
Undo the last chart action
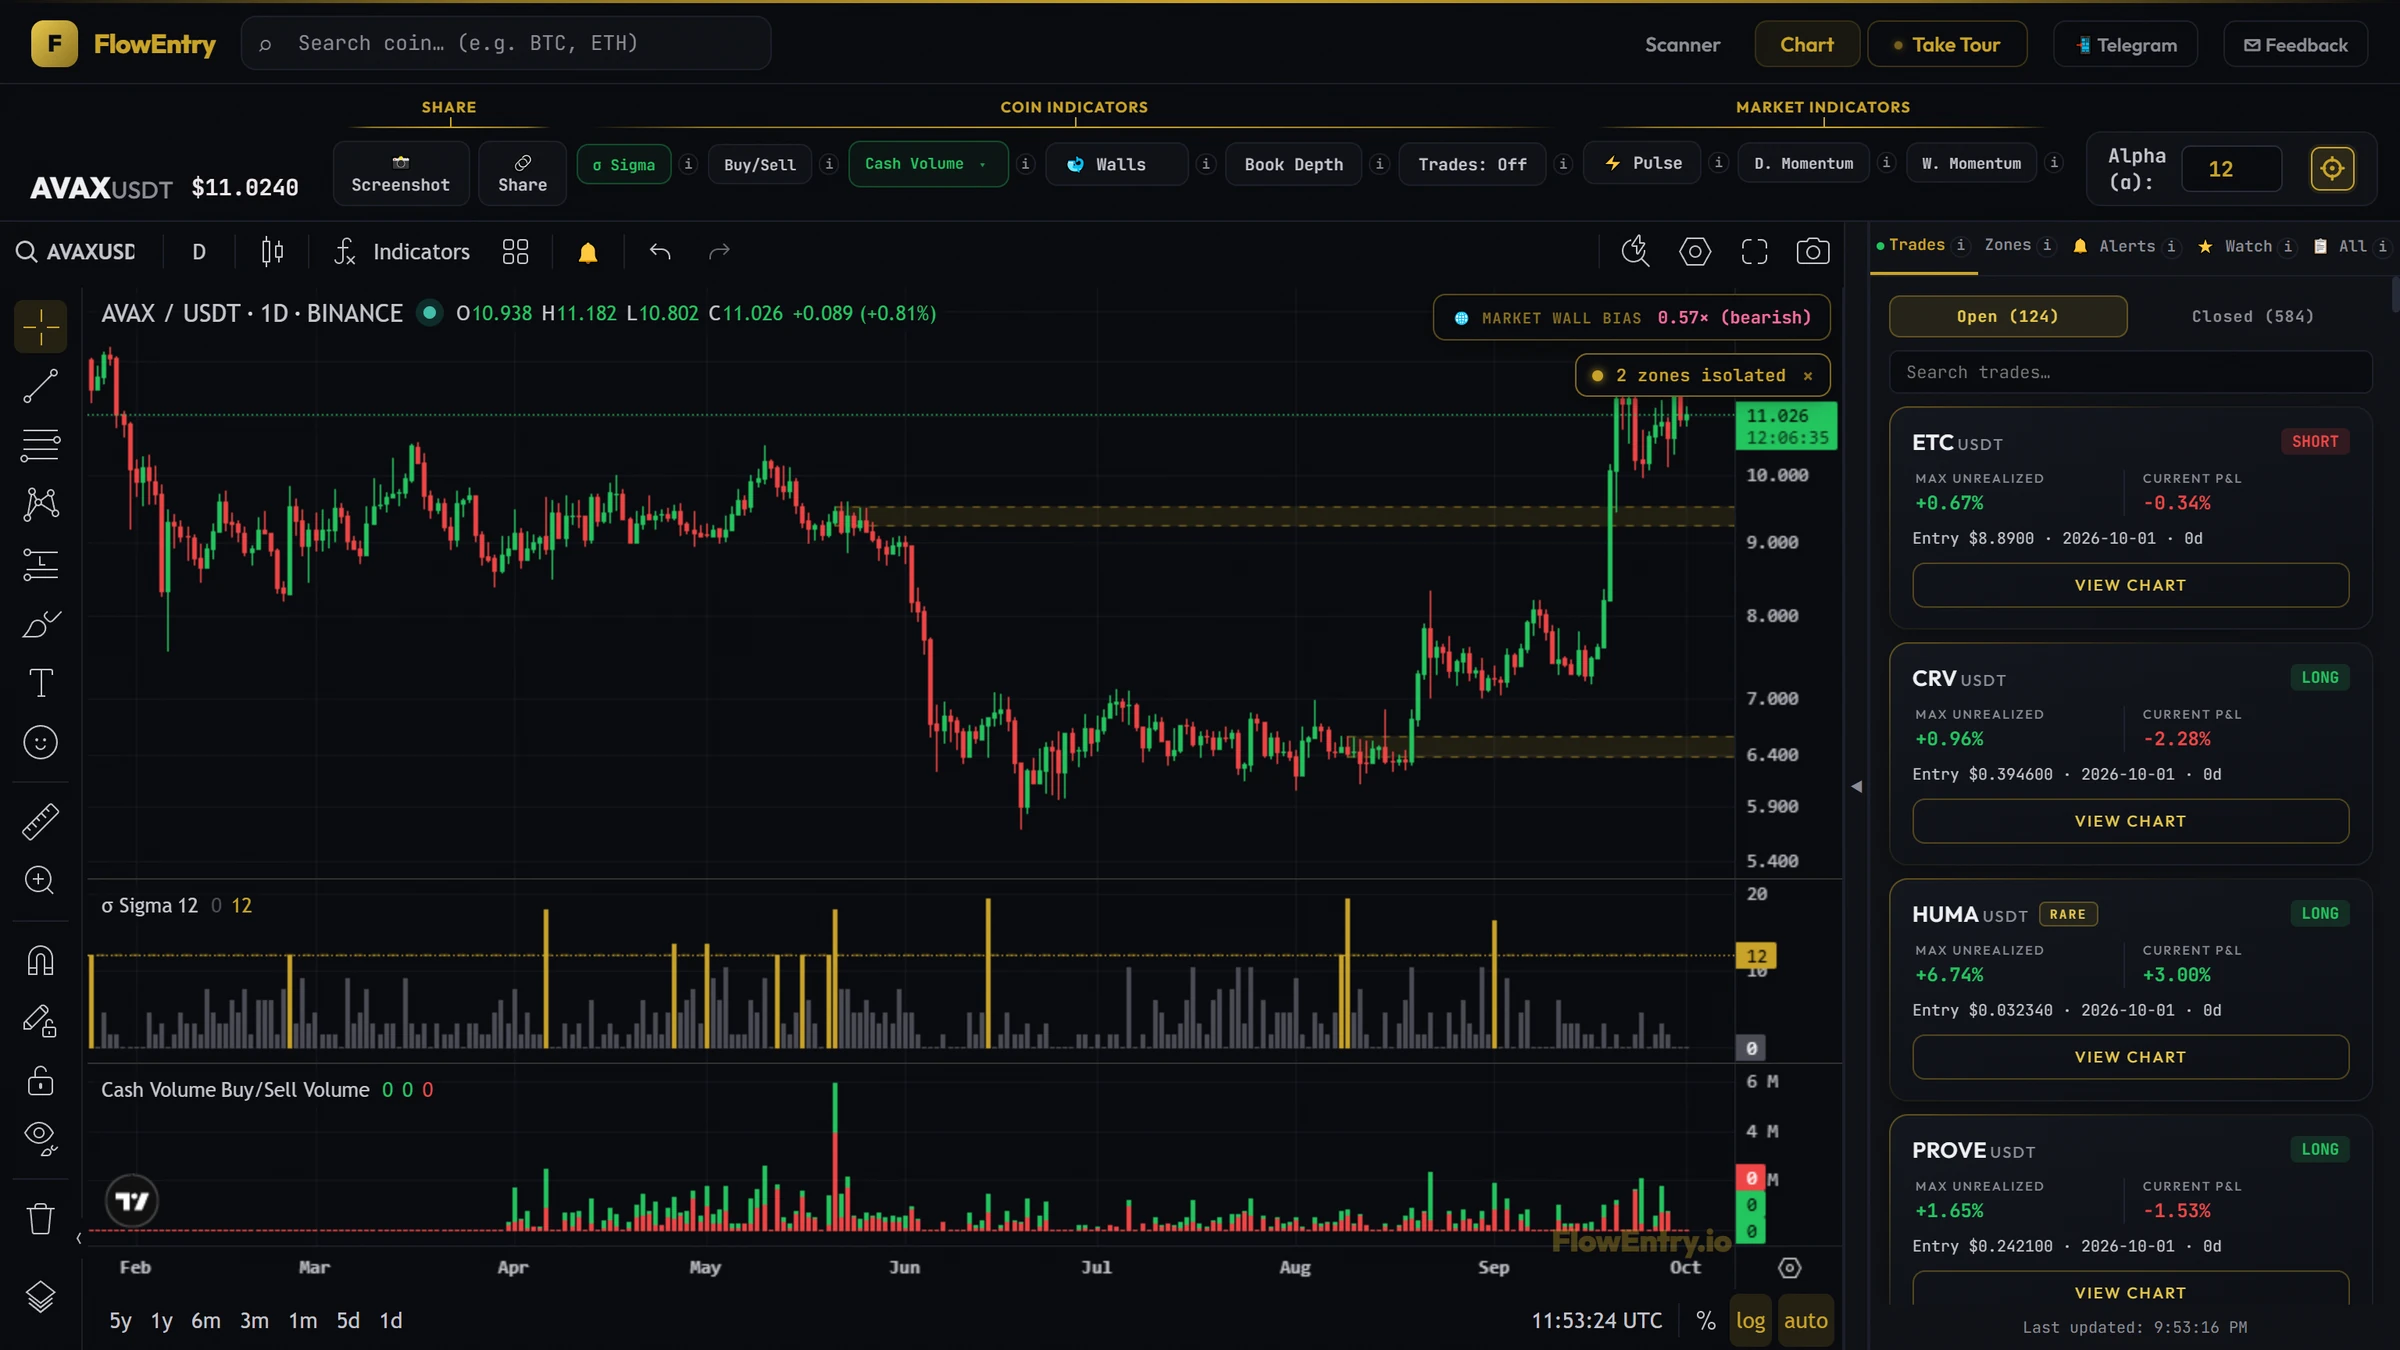tap(660, 251)
